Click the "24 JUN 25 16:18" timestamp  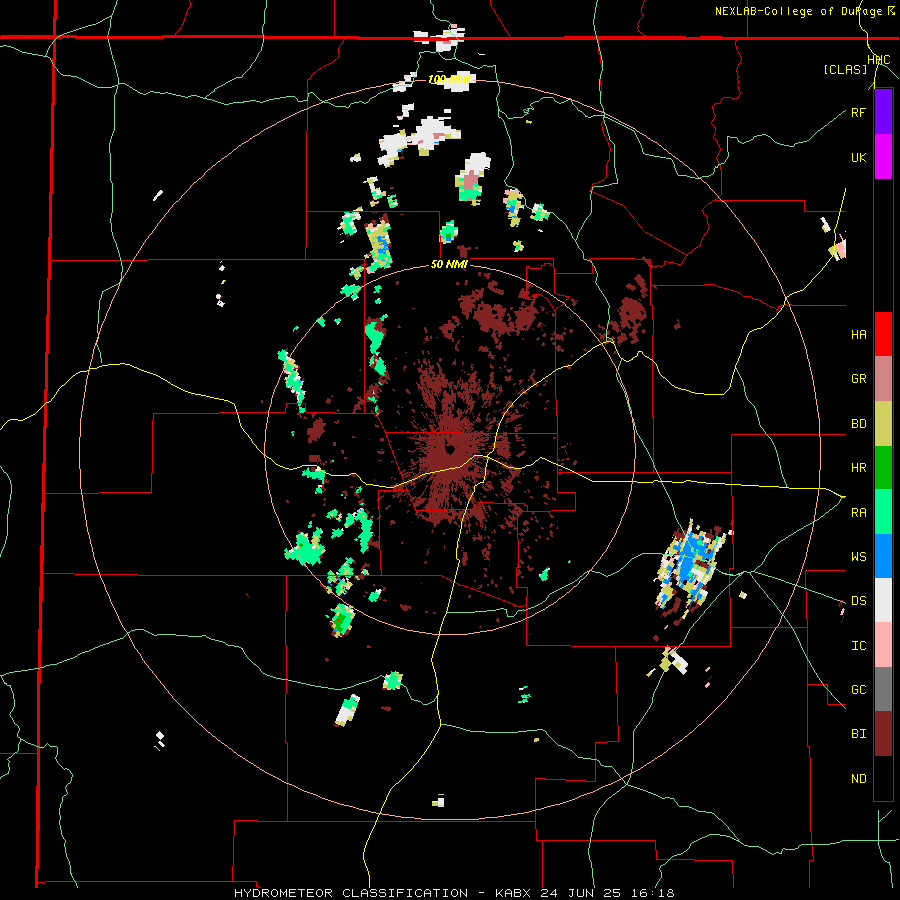point(607,893)
